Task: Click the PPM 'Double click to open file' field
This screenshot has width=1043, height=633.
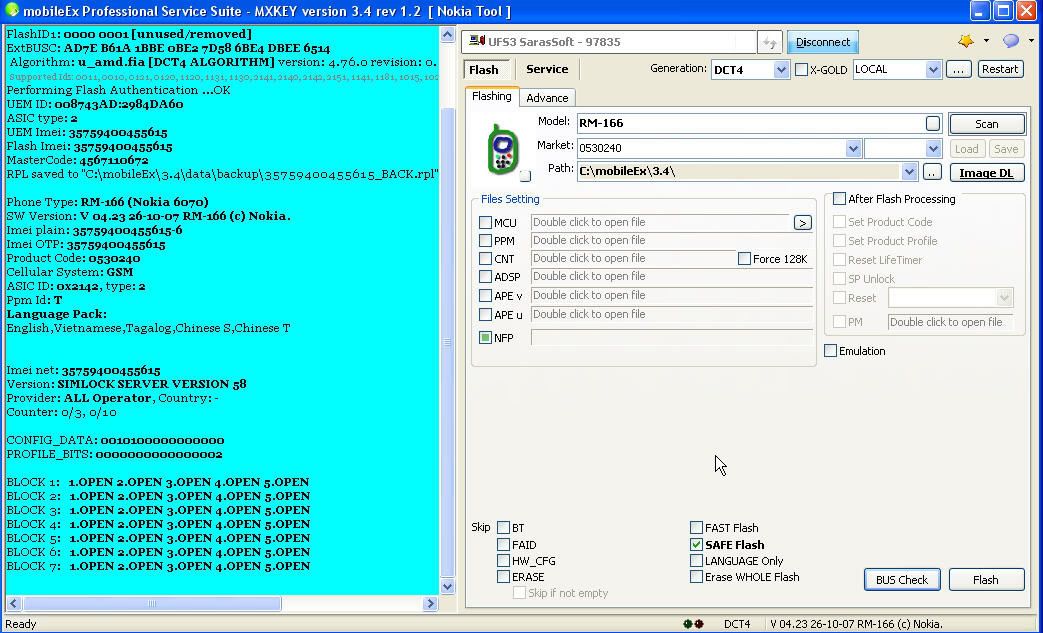Action: click(672, 240)
